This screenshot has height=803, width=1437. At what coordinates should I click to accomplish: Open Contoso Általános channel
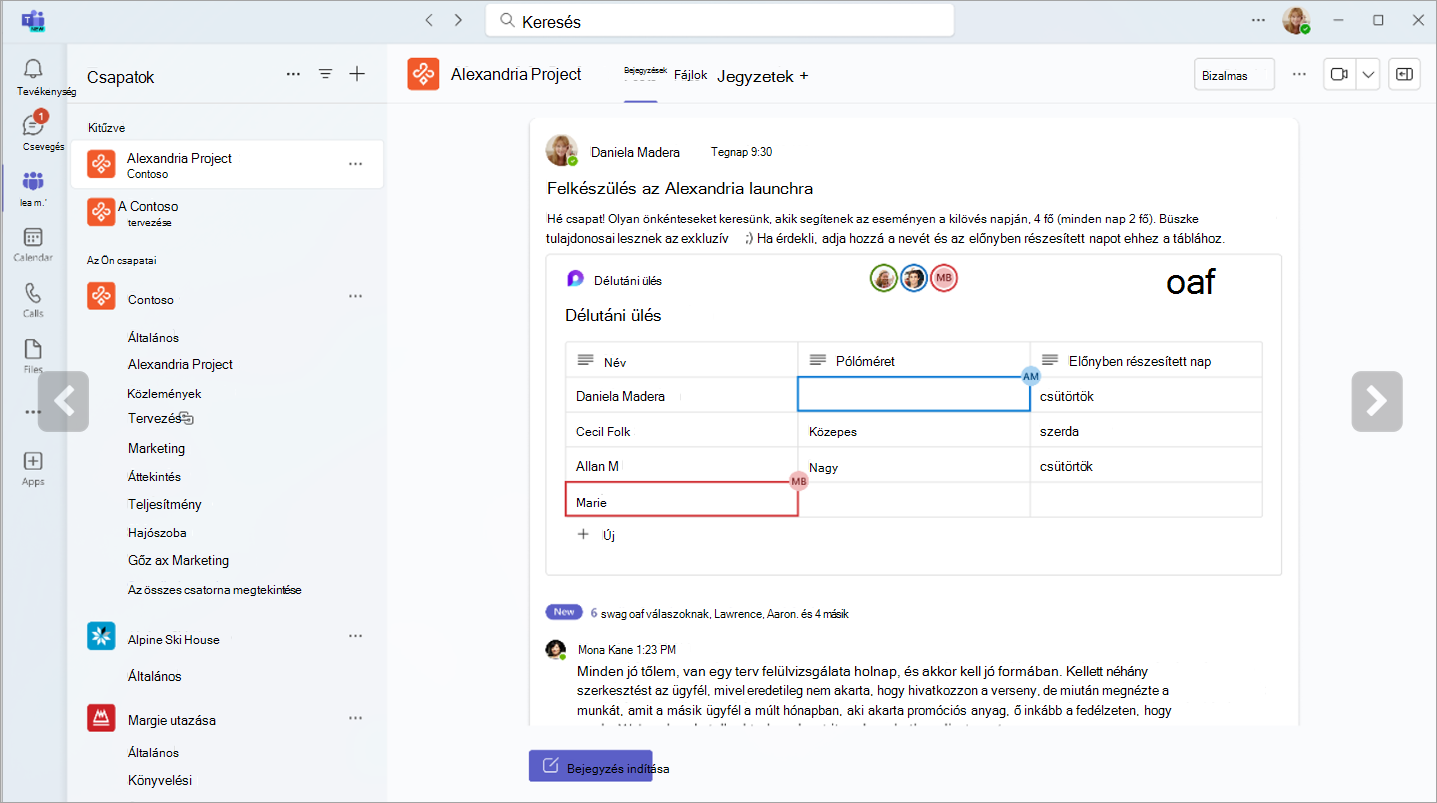tap(153, 338)
